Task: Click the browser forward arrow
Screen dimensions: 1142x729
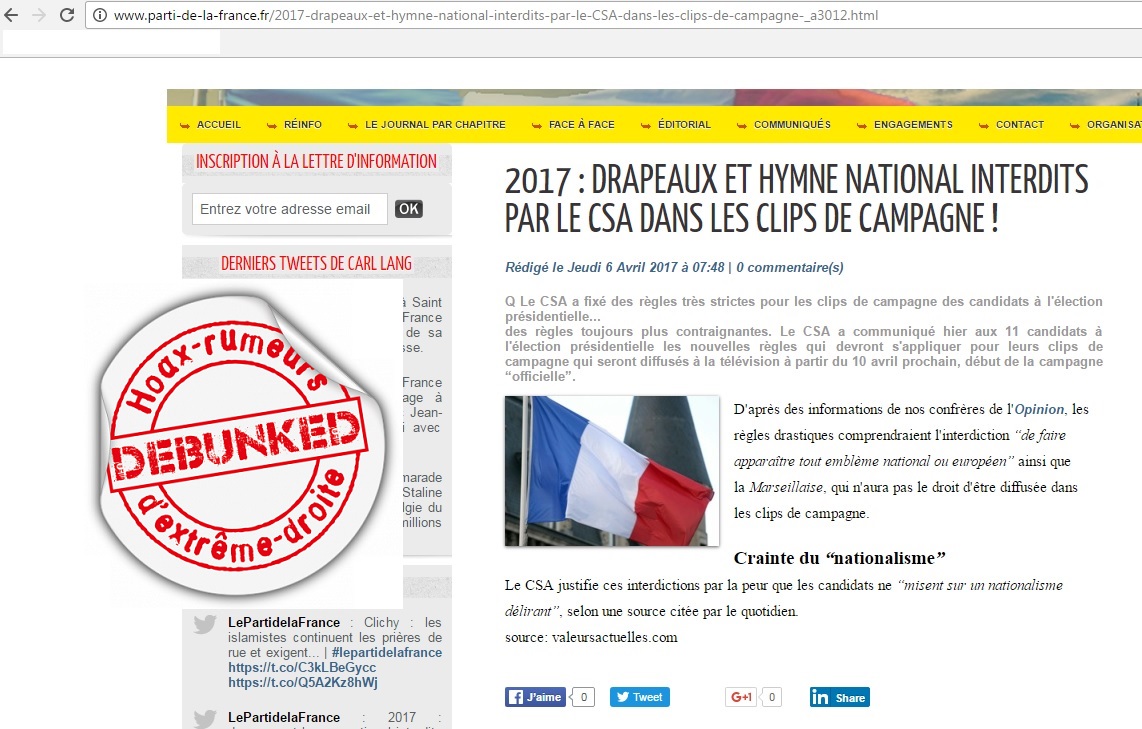Action: (39, 15)
